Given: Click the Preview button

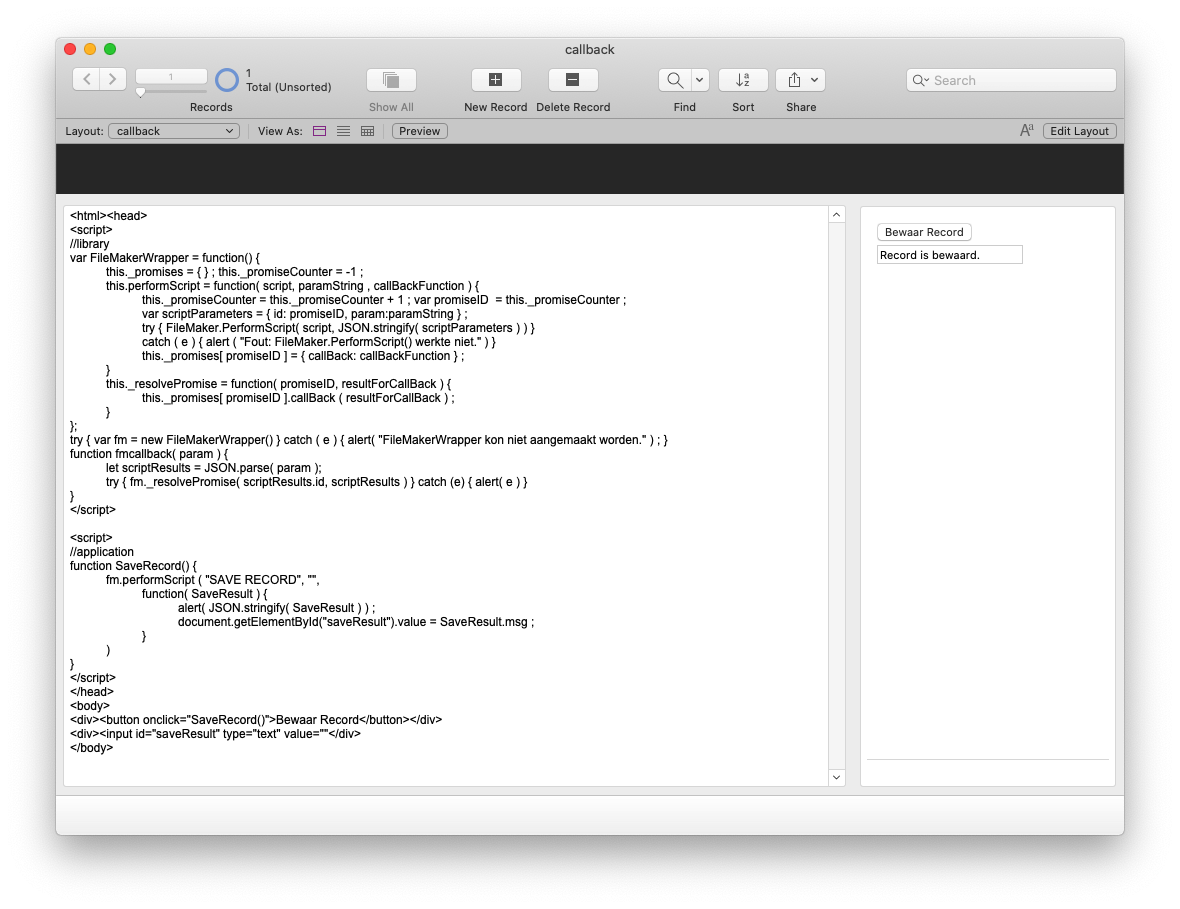Looking at the screenshot, I should 419,131.
